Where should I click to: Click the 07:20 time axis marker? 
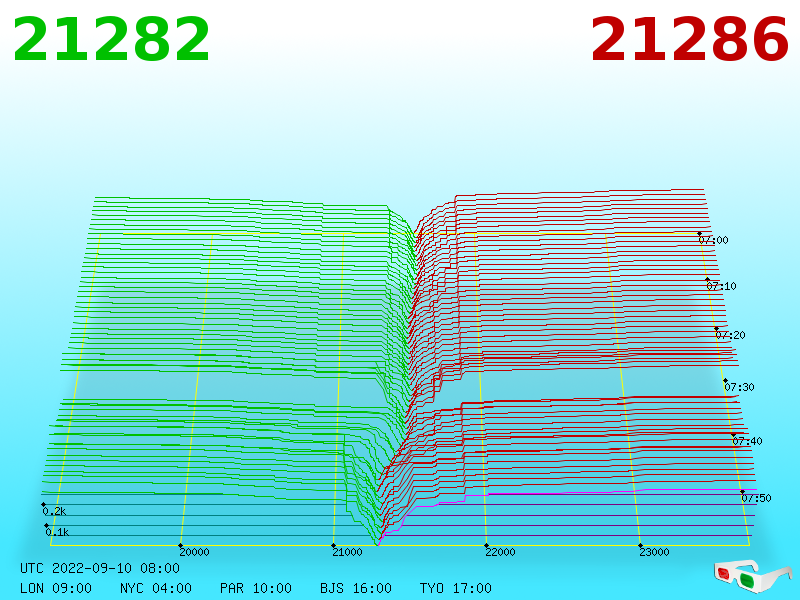(x=731, y=335)
